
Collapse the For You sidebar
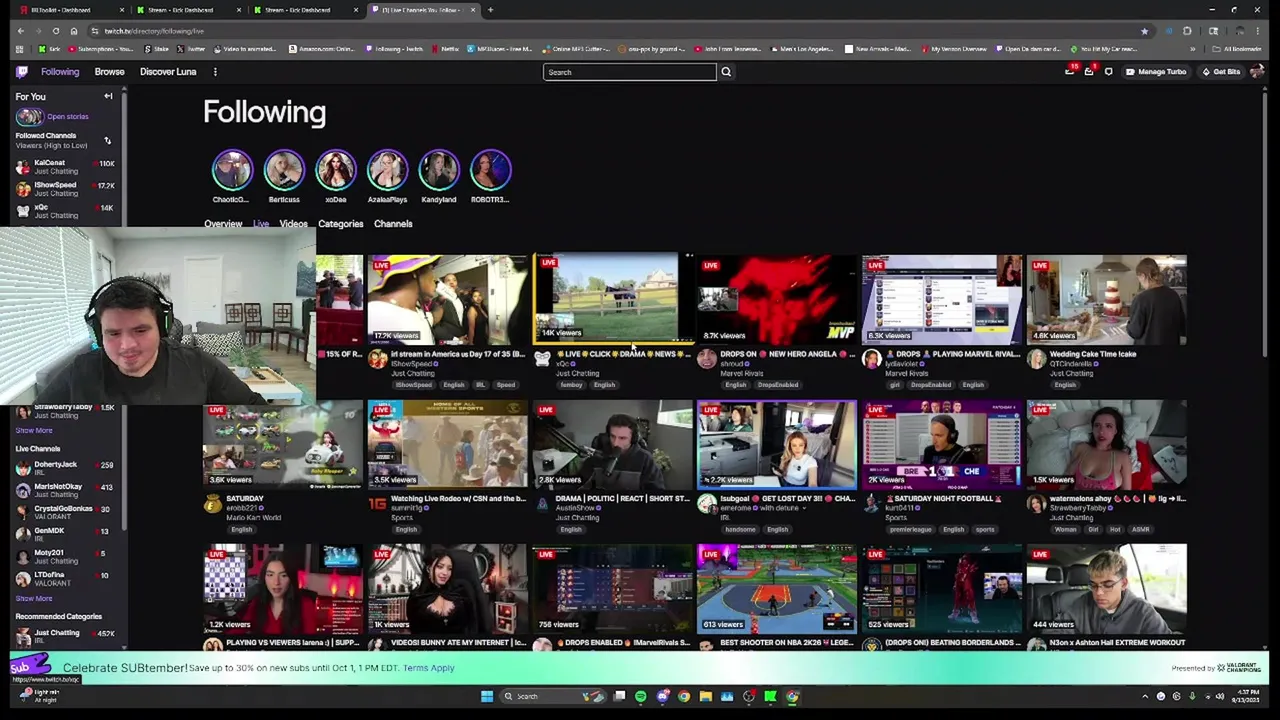pos(108,97)
